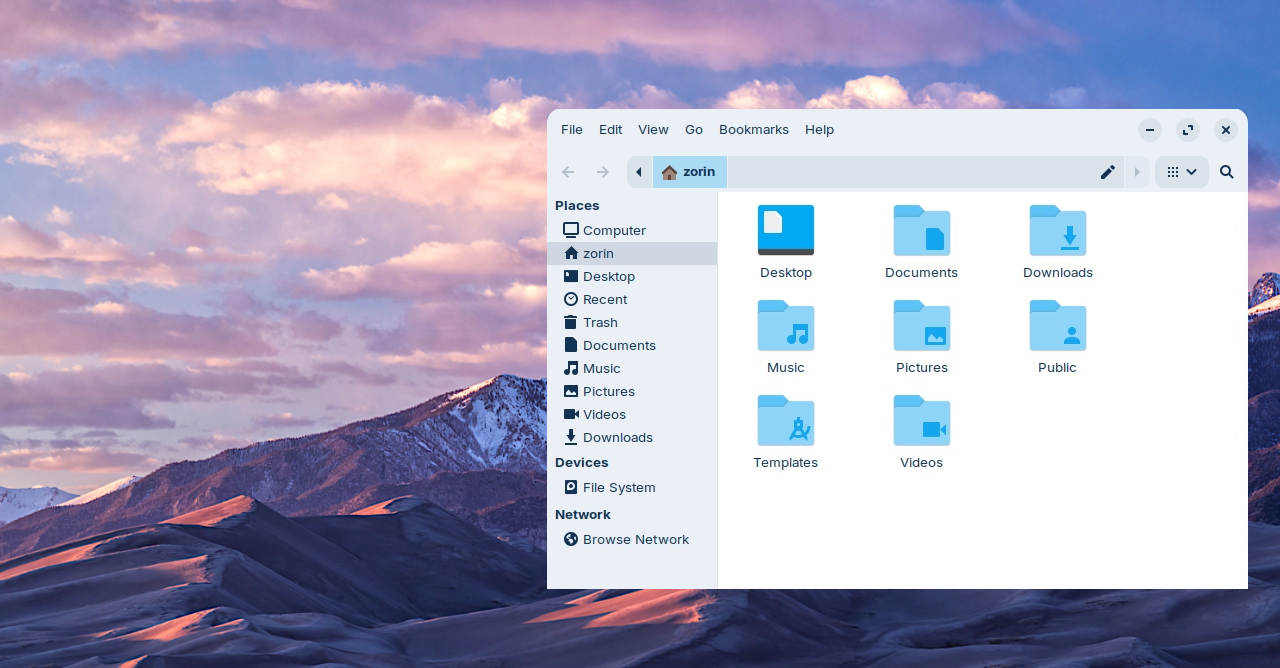This screenshot has height=668, width=1280.
Task: Click the back navigation arrow
Action: tap(568, 172)
